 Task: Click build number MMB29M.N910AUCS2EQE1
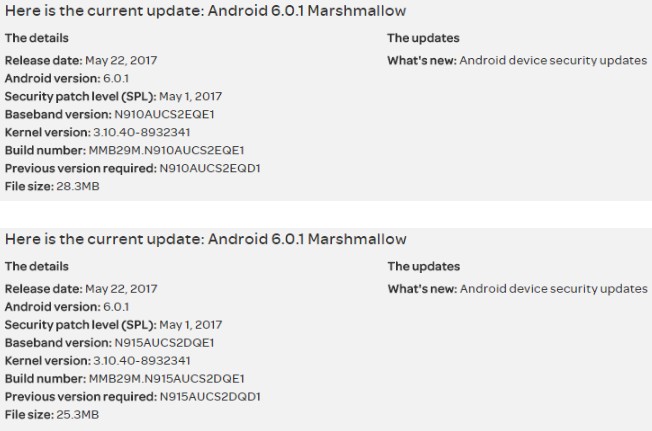(166, 150)
